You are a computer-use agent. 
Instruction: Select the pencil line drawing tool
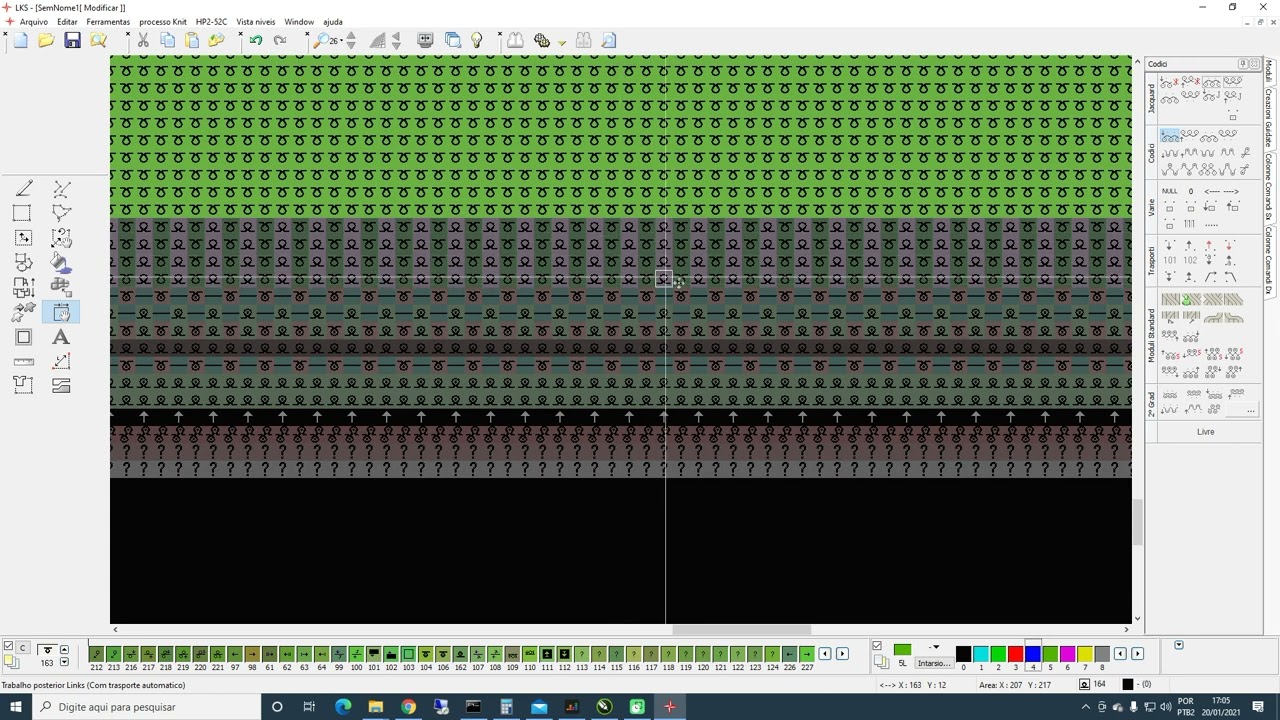tap(24, 189)
